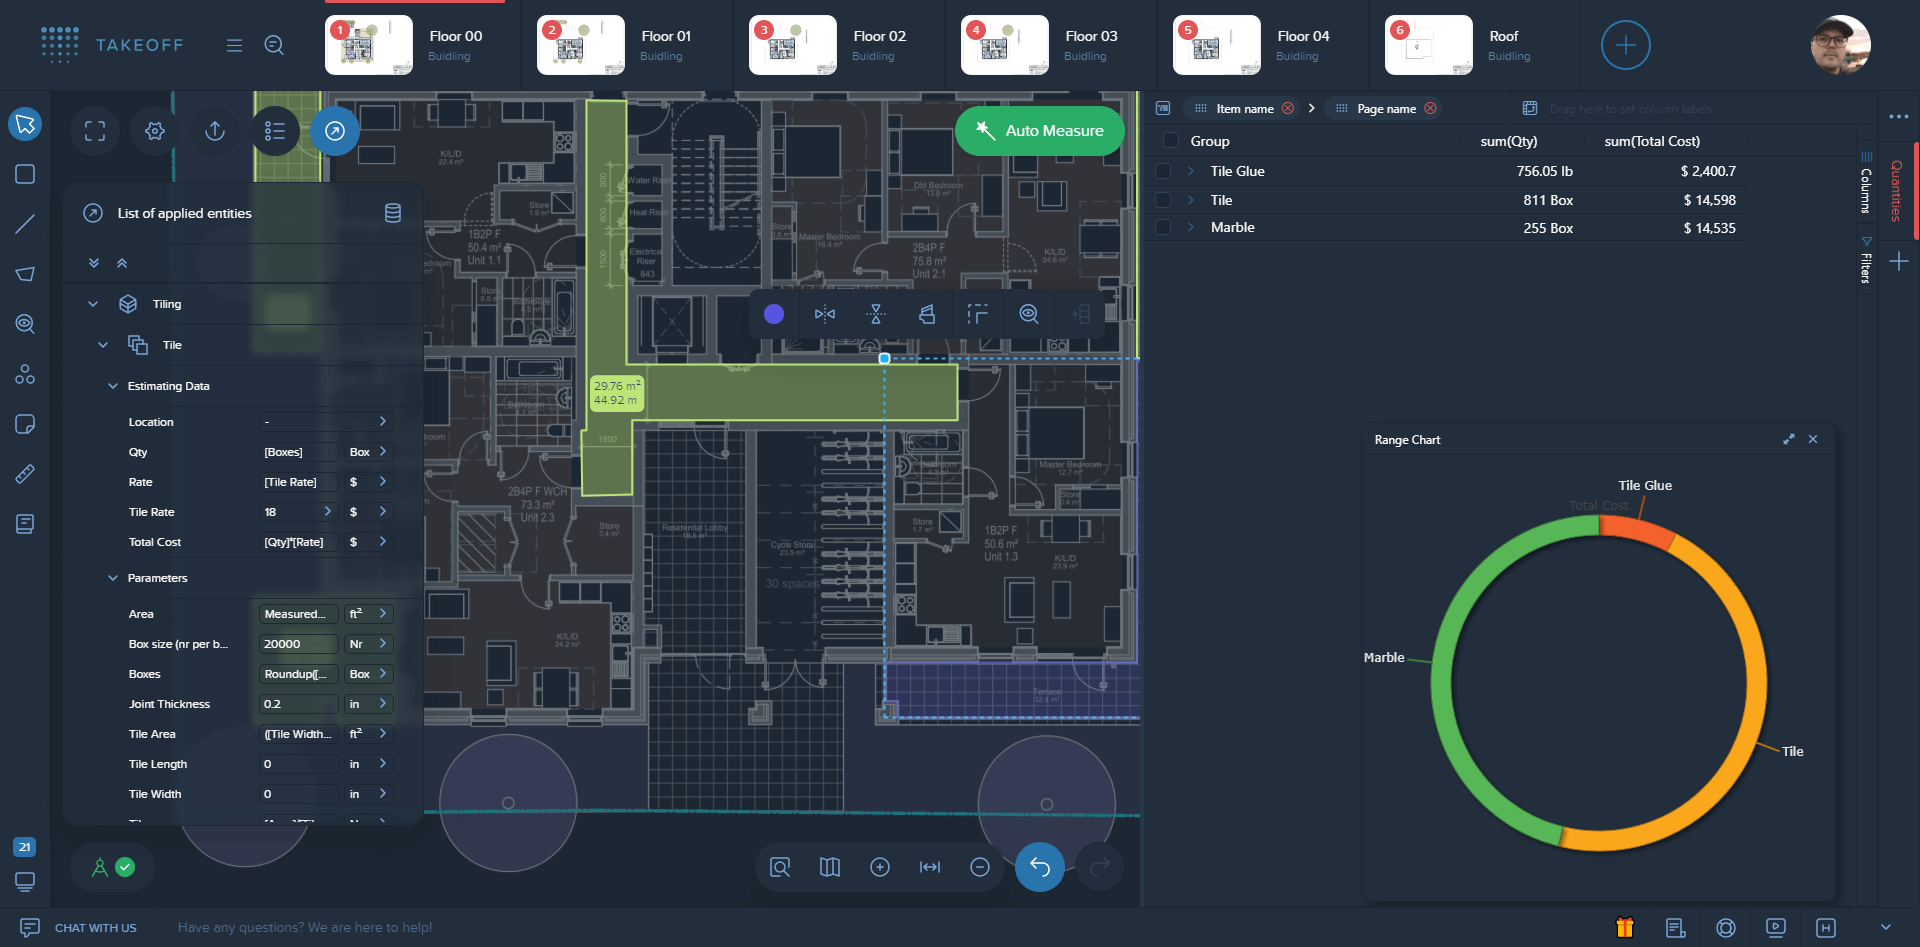
Task: Click the purple color swatch in floating toolbar
Action: point(773,314)
